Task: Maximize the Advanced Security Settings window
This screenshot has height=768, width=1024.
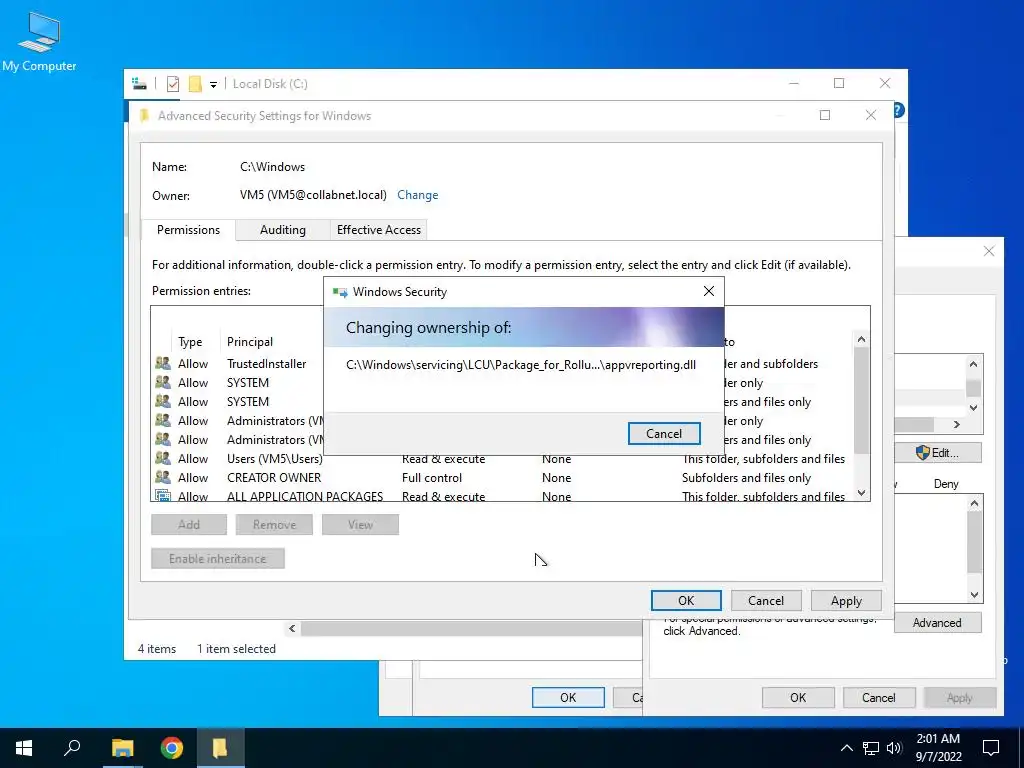Action: 825,115
